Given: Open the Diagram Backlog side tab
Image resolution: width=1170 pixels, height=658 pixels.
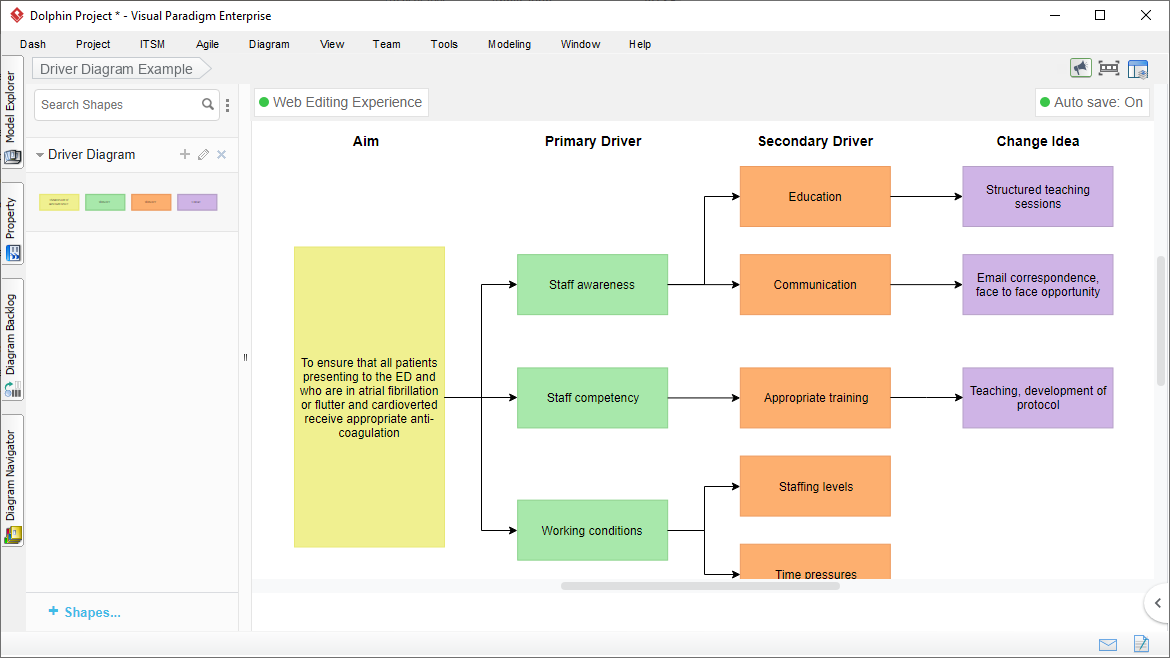Looking at the screenshot, I should (12, 342).
